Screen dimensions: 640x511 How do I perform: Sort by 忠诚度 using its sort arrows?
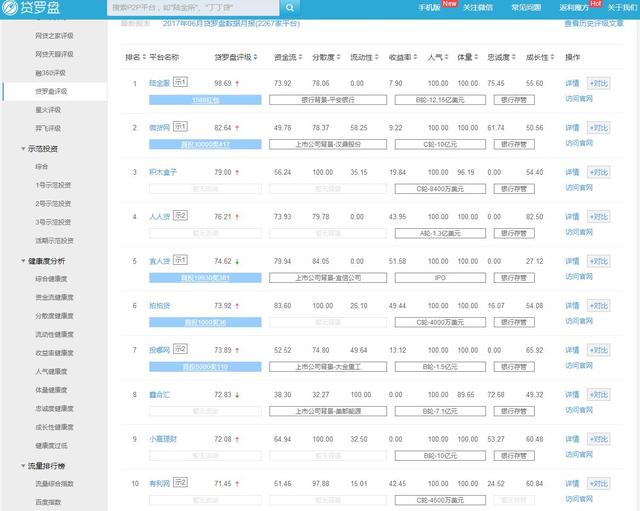514,58
